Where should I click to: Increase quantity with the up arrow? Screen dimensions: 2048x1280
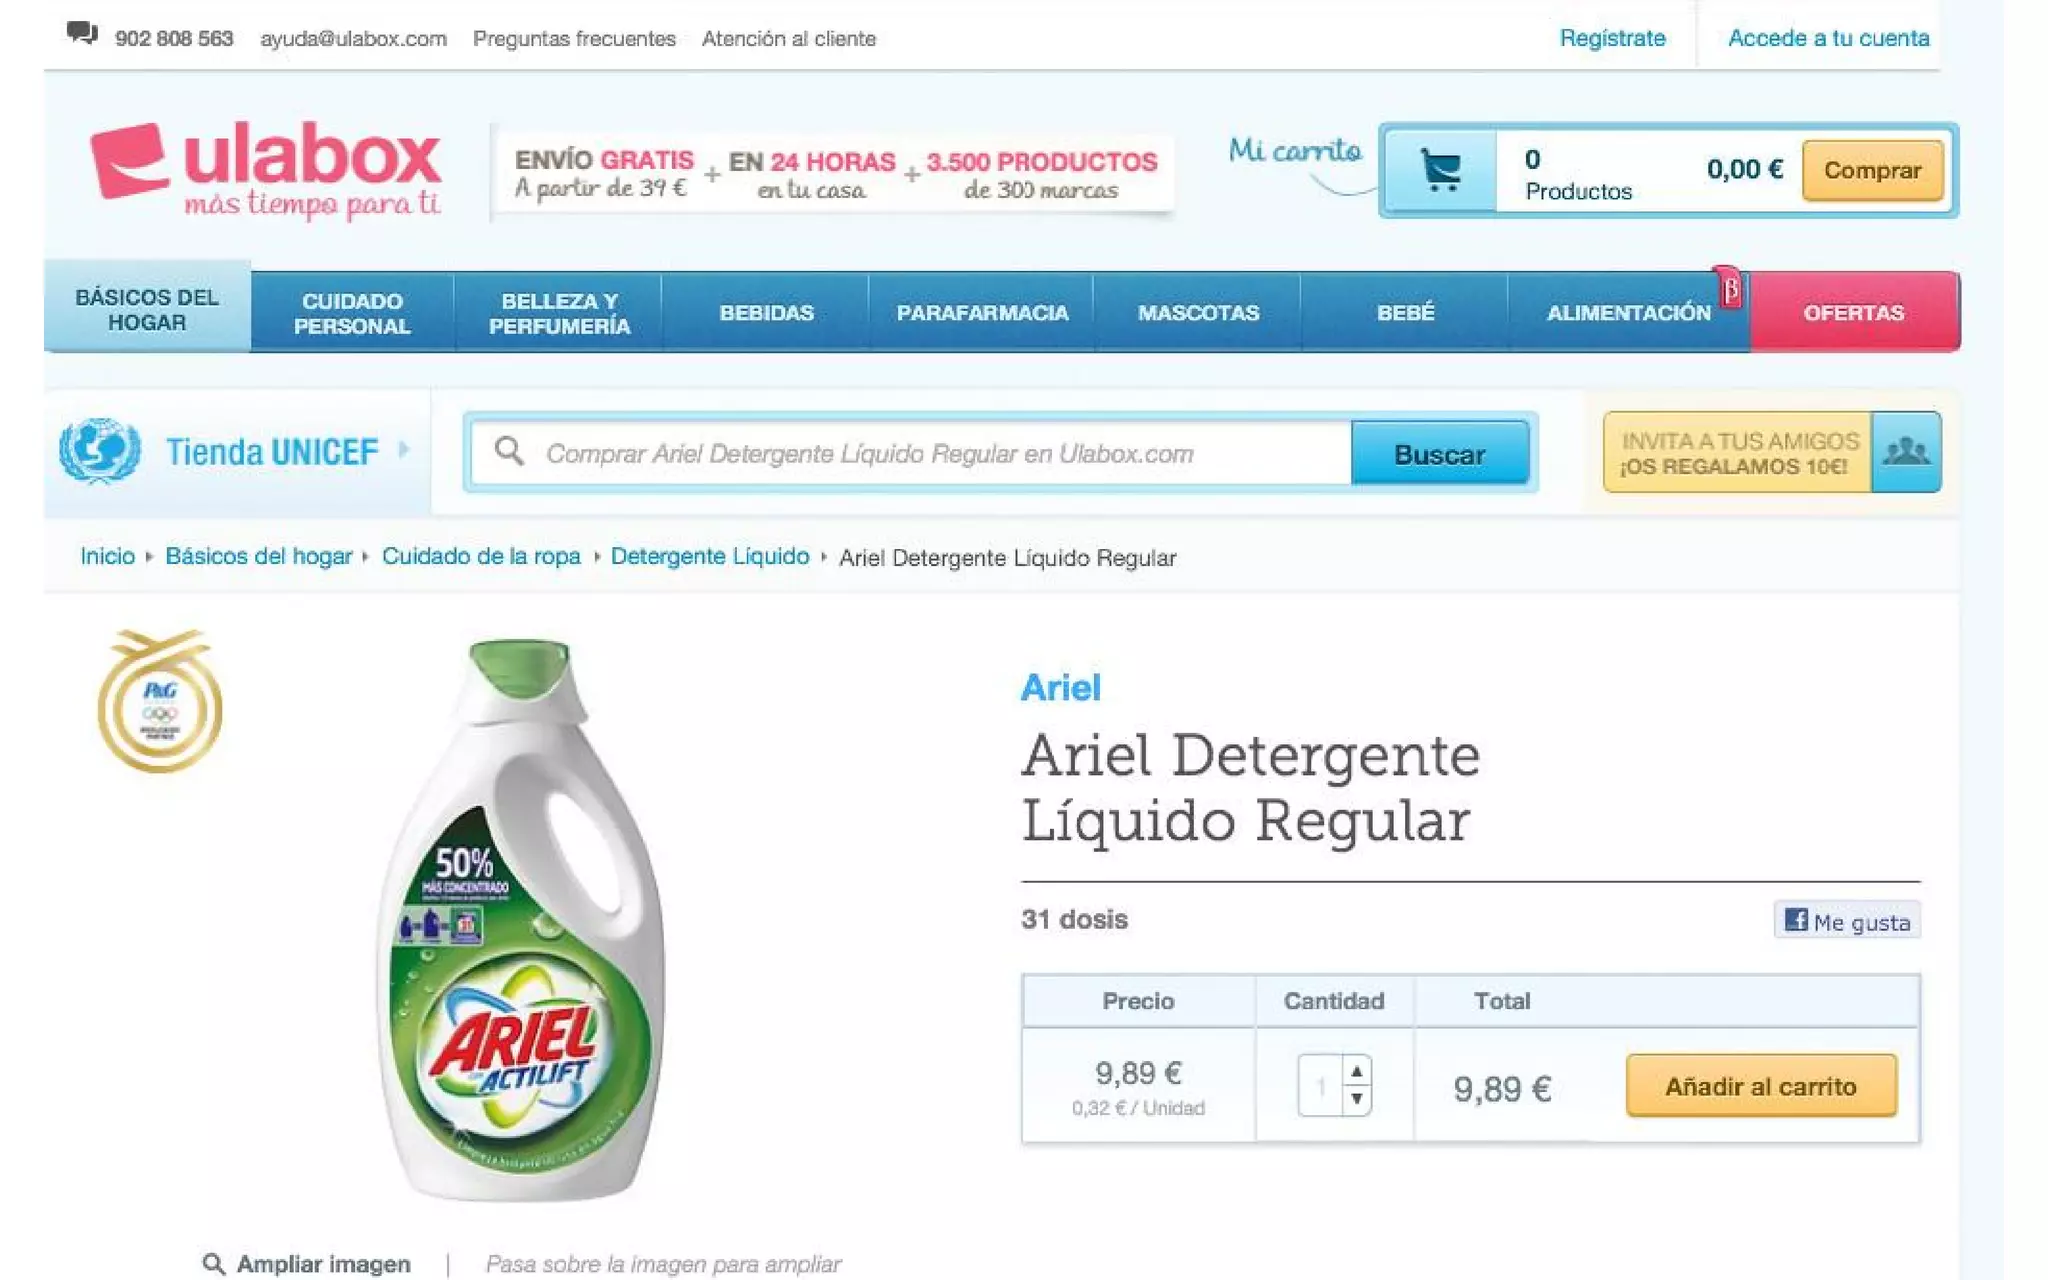[x=1356, y=1072]
